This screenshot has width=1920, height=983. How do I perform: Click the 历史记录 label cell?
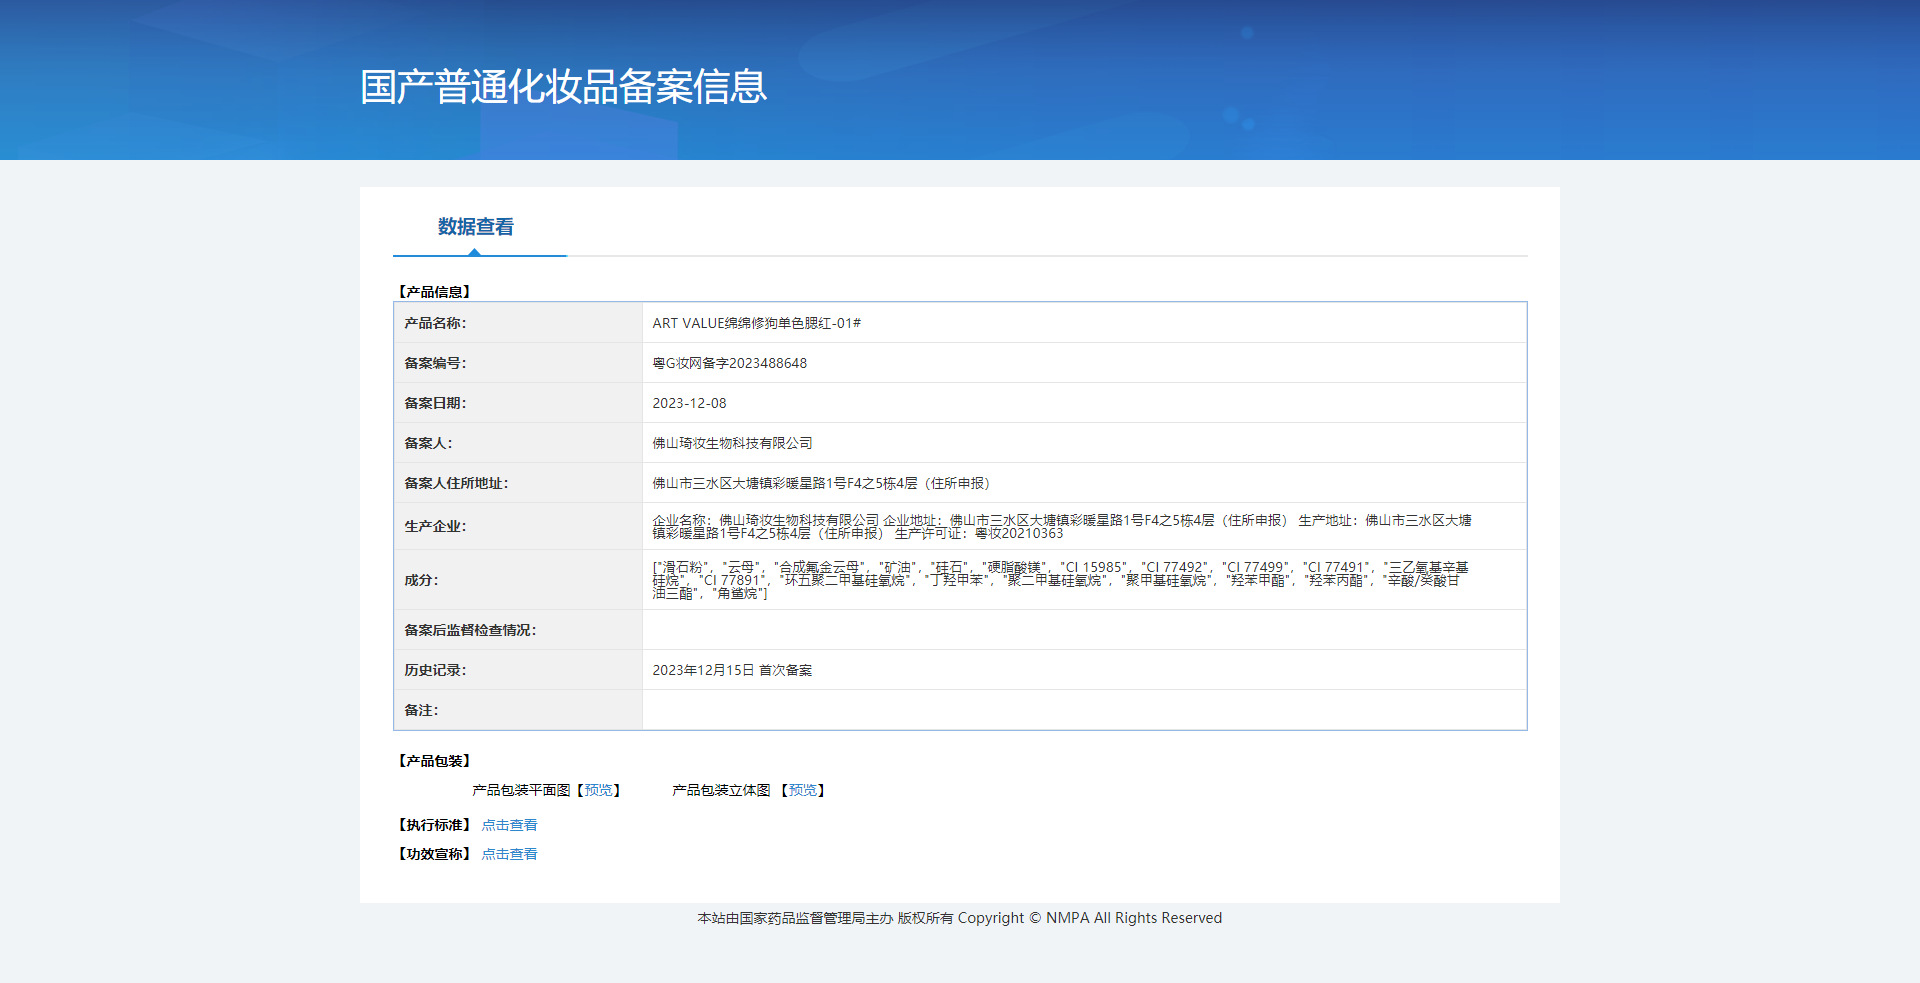click(x=518, y=670)
